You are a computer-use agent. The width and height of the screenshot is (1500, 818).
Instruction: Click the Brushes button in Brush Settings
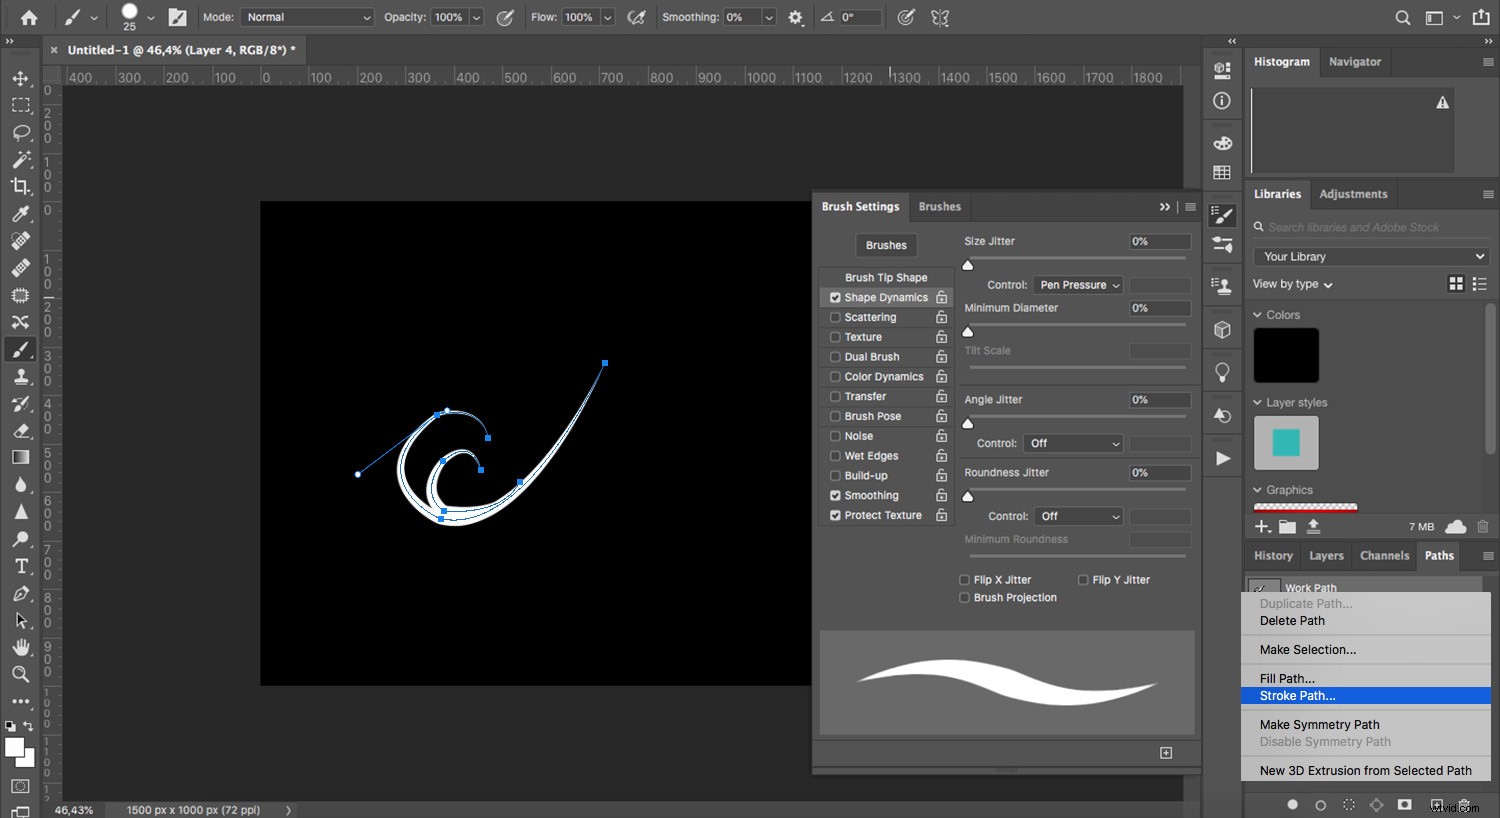(x=885, y=245)
